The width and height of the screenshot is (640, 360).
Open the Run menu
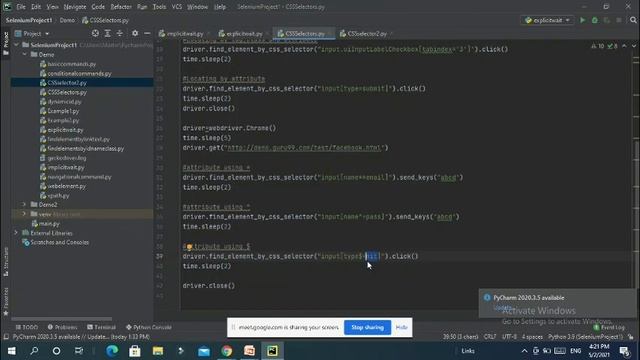pyautogui.click(x=142, y=7)
